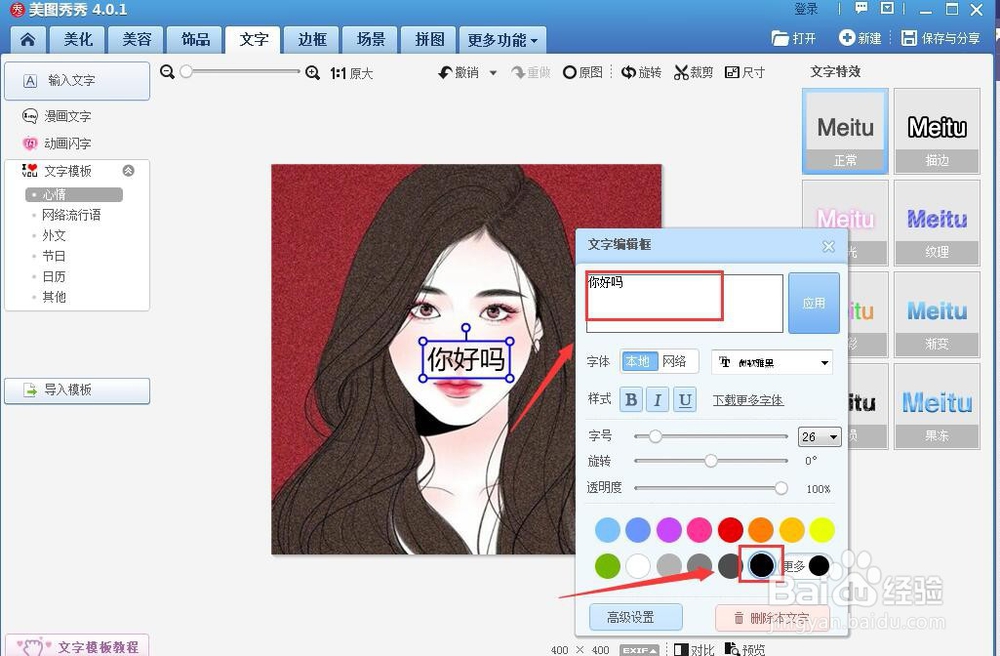
Task: Pick the green color swatch
Action: (x=607, y=565)
